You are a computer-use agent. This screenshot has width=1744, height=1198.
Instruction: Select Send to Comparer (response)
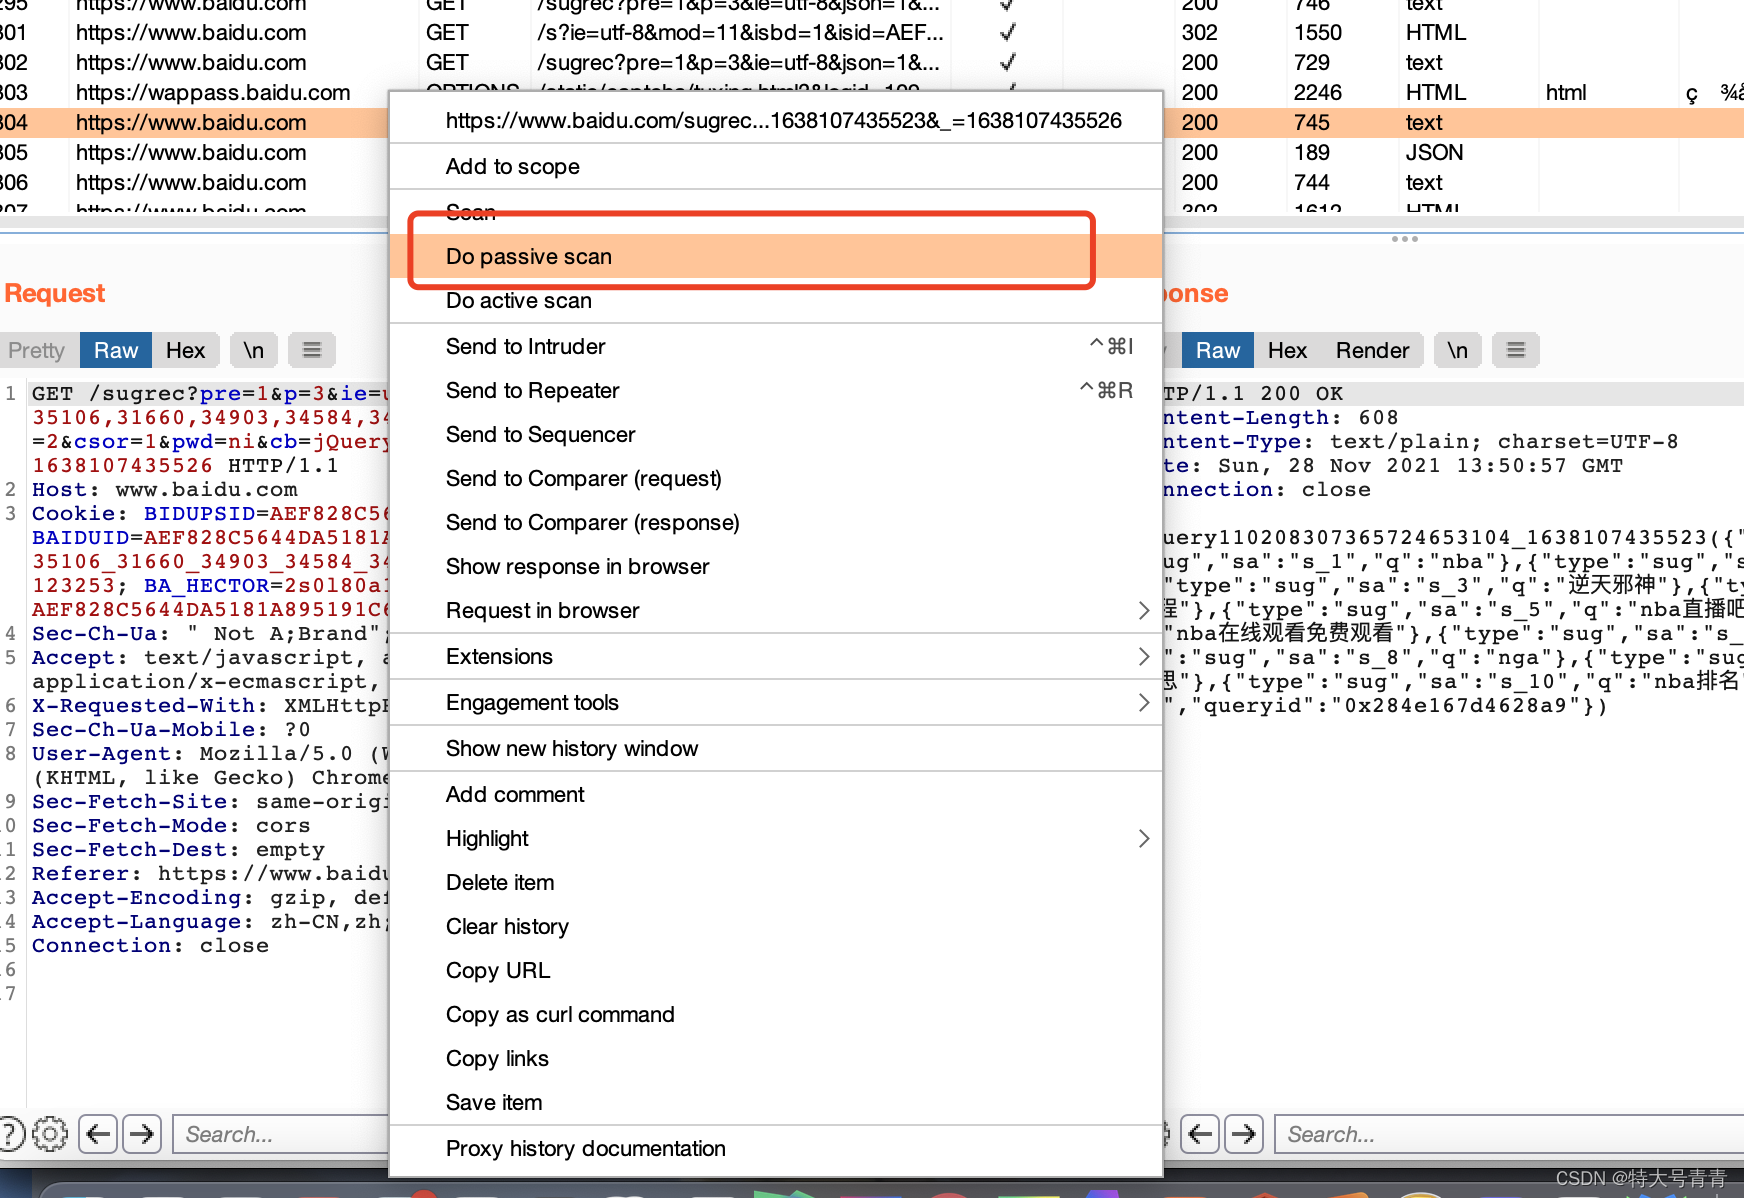coord(776,522)
